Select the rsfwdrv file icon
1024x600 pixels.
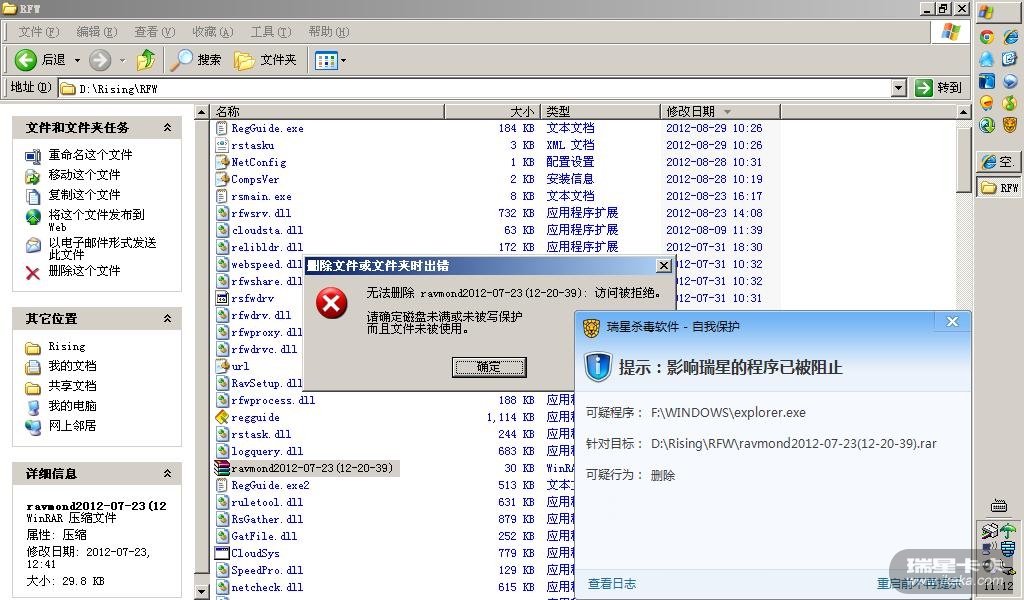tap(222, 298)
